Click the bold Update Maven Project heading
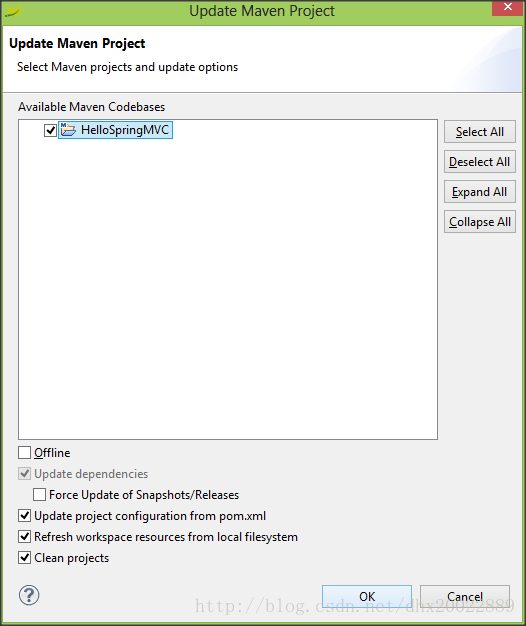 (77, 43)
